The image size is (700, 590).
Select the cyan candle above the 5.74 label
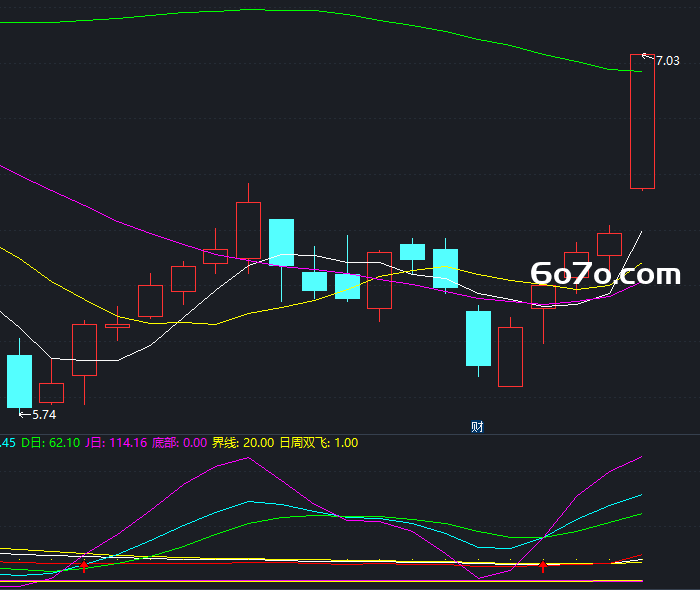pos(19,381)
